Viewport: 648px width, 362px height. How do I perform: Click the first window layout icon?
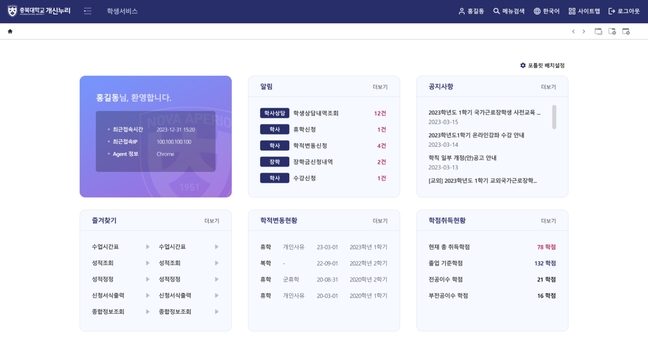point(598,31)
